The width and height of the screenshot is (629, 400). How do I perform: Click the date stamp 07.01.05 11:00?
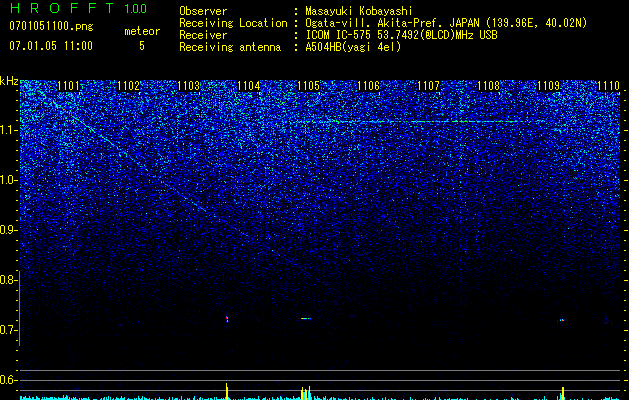pos(51,46)
